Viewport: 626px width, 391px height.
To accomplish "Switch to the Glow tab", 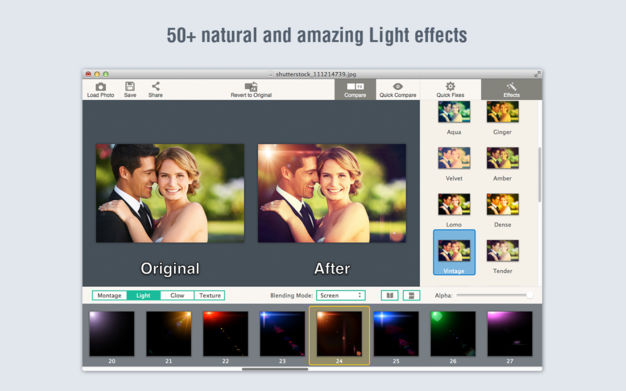I will click(x=177, y=295).
